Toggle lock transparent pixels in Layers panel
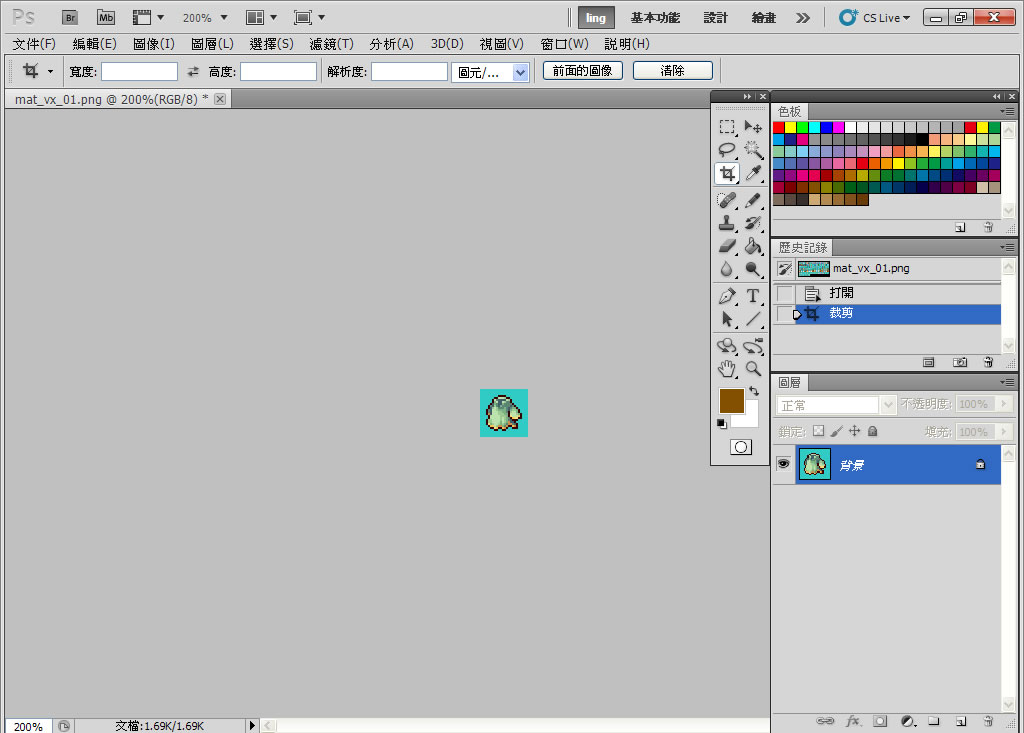Viewport: 1024px width, 733px height. [x=818, y=431]
